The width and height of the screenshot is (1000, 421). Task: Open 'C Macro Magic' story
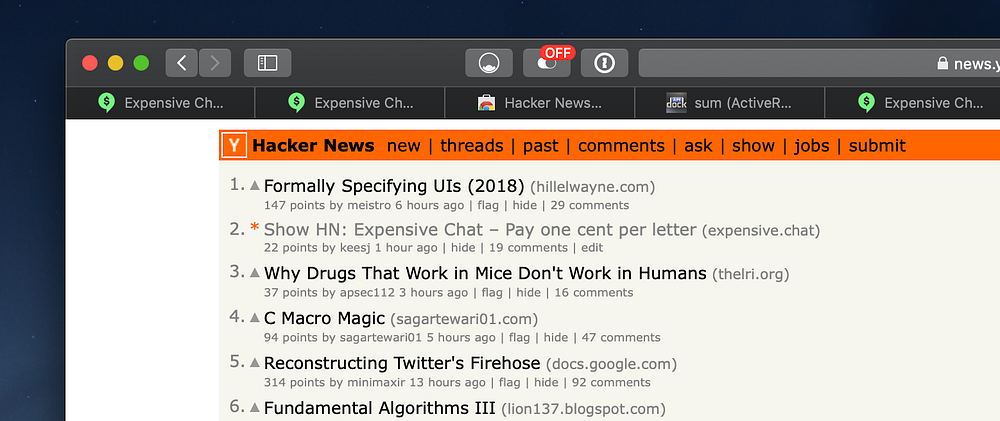(x=325, y=318)
